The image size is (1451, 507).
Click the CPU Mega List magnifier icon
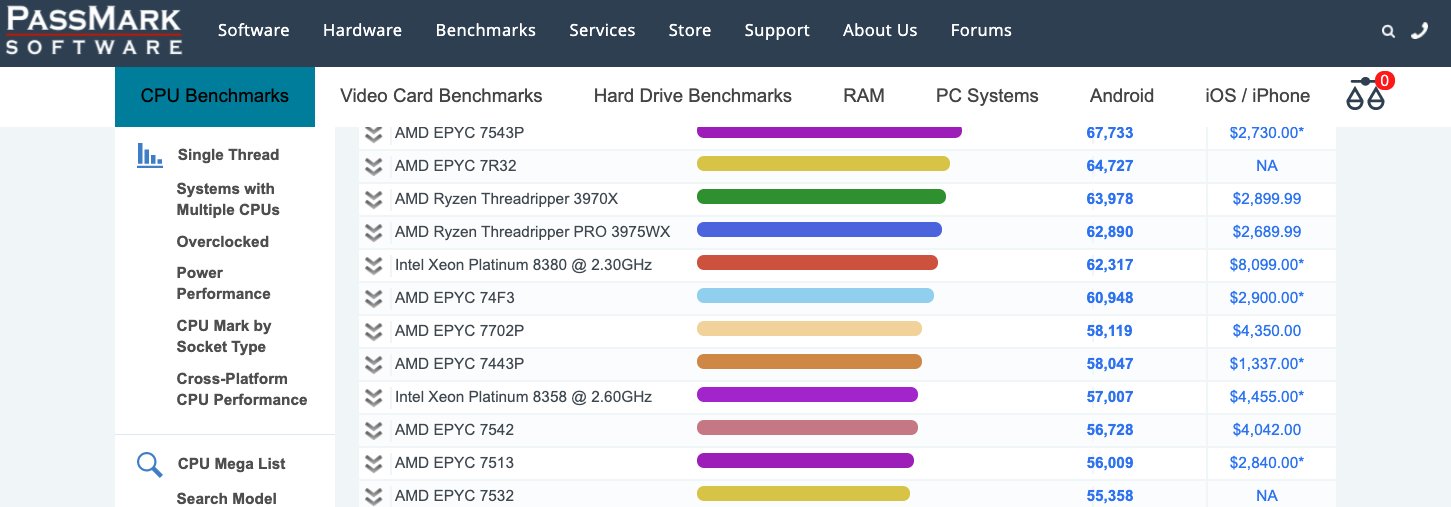[150, 464]
